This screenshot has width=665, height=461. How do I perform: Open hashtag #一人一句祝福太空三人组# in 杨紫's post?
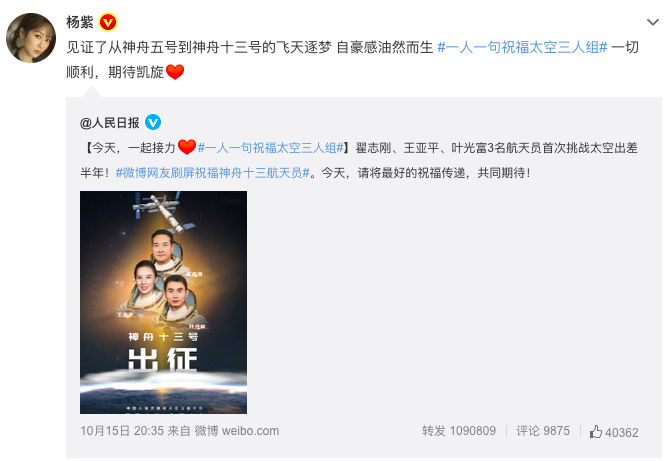522,47
